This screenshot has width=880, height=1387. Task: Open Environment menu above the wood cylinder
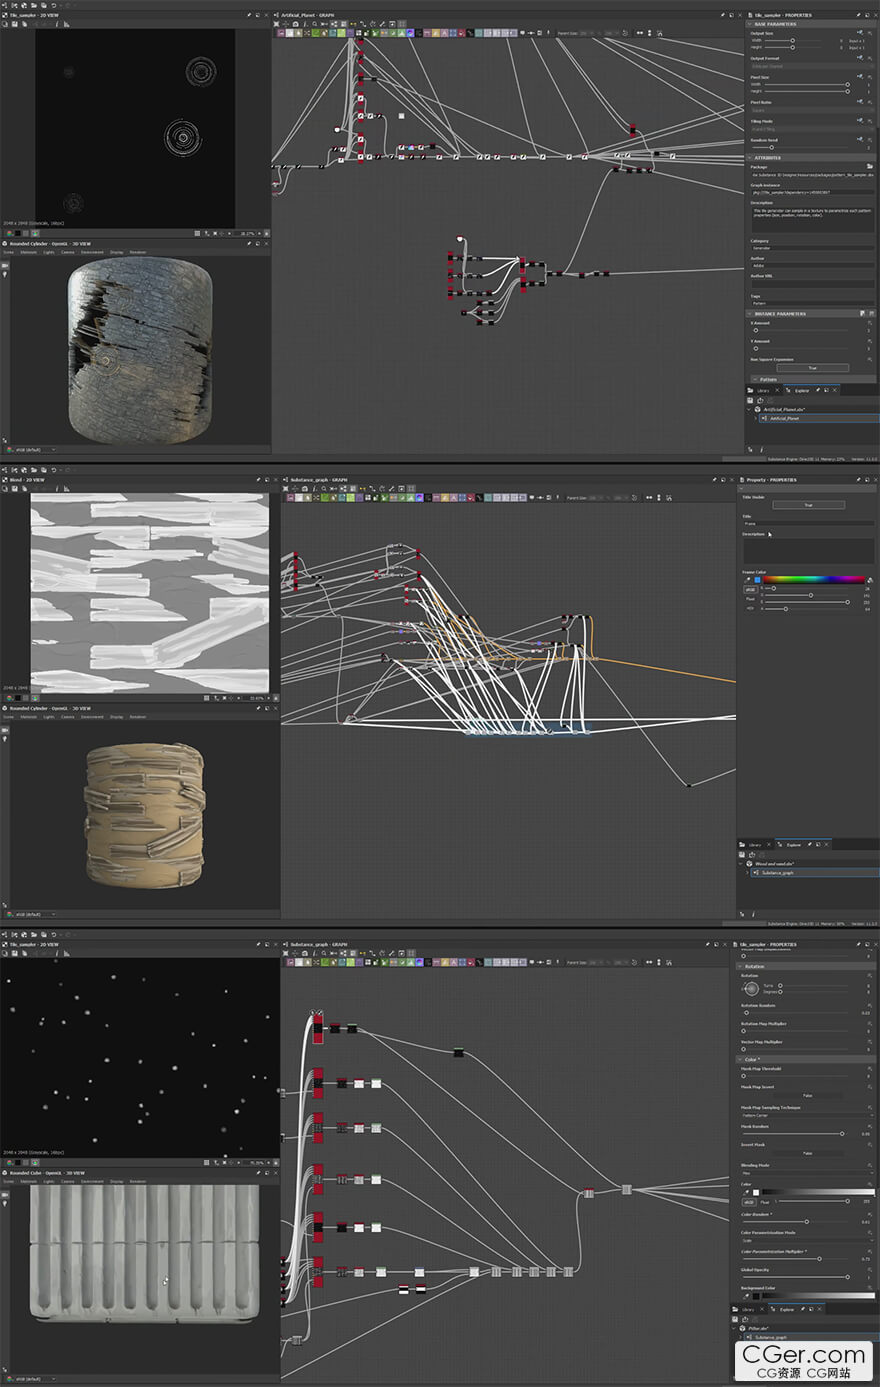point(92,252)
